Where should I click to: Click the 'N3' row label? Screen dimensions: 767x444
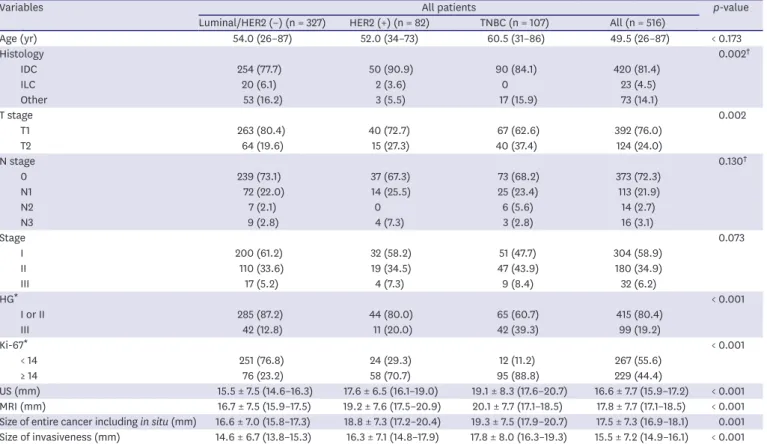[x=27, y=222]
